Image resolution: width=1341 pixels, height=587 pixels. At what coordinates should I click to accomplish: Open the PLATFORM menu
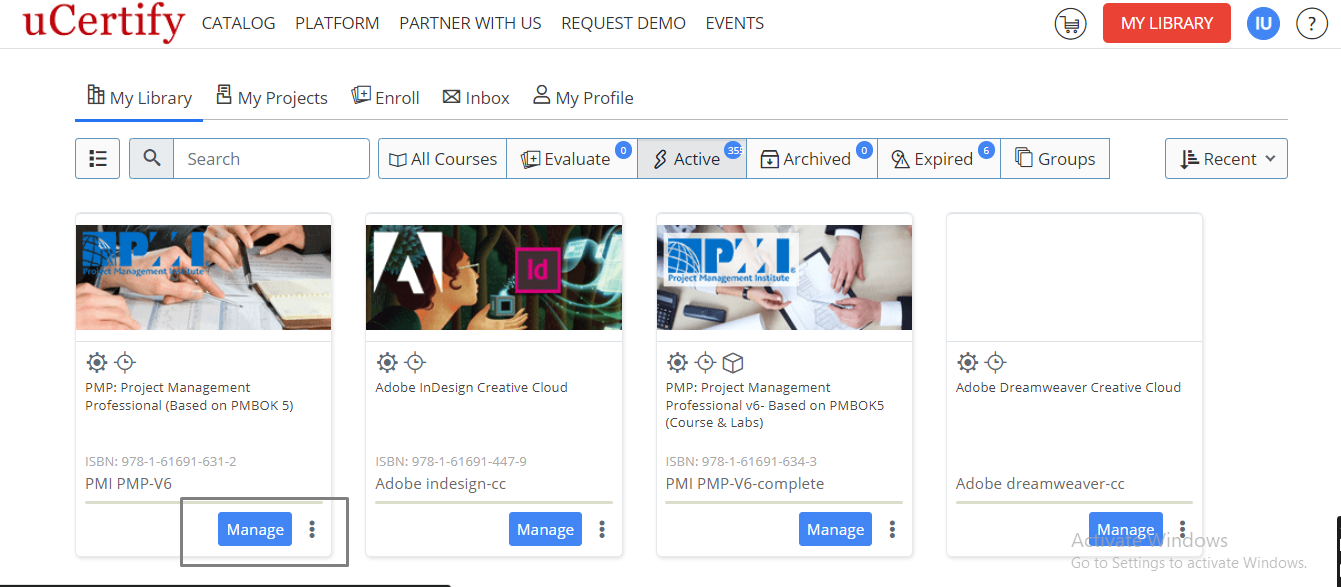(x=337, y=23)
